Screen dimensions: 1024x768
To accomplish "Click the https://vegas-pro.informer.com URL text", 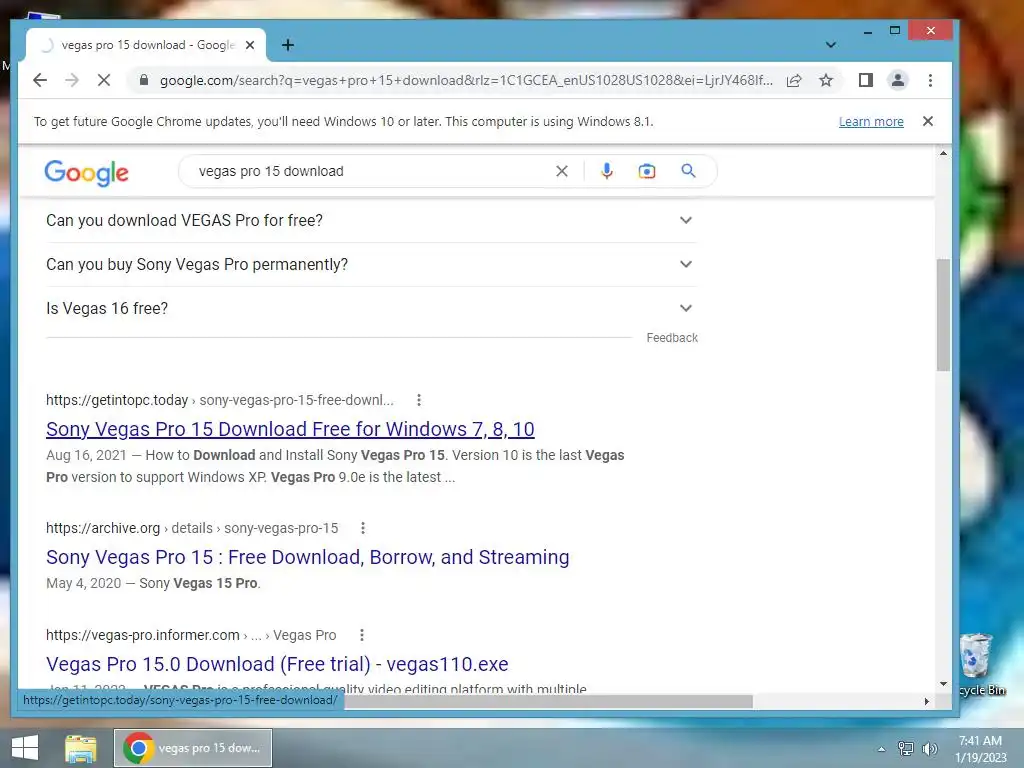I will pos(142,635).
